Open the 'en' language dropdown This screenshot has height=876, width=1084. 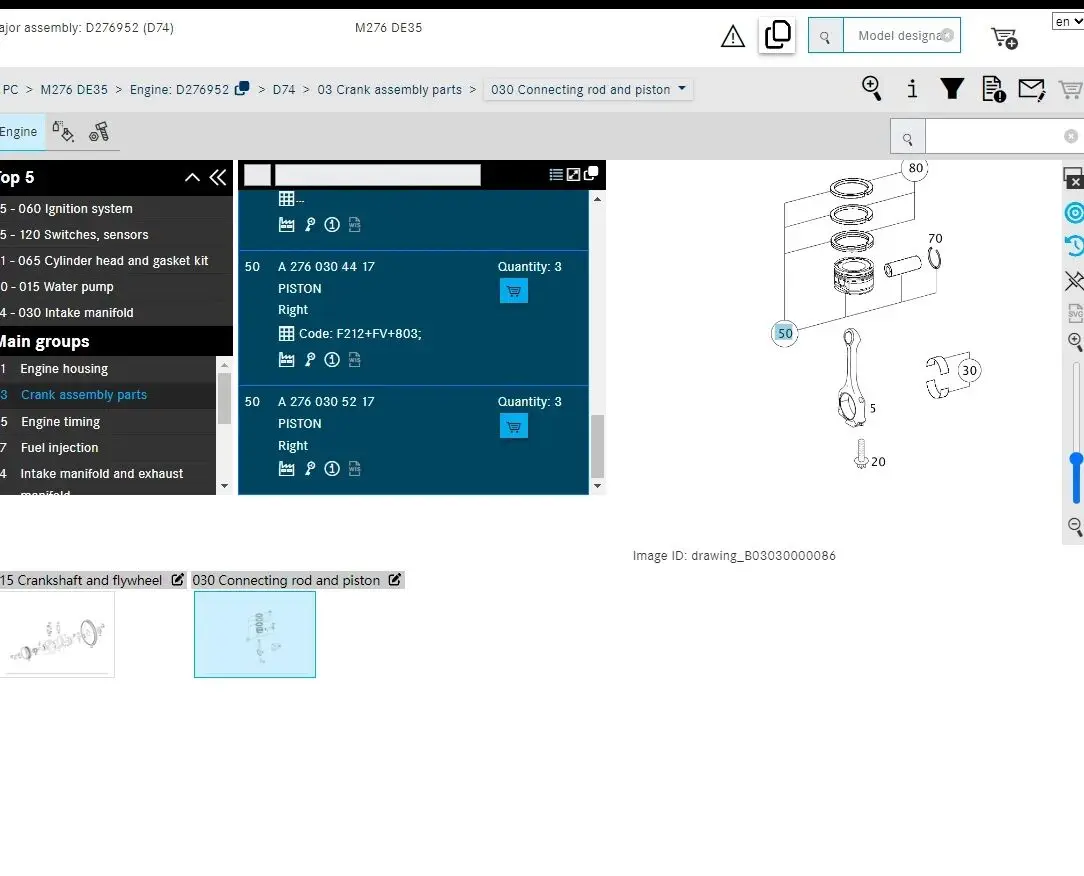[1067, 21]
